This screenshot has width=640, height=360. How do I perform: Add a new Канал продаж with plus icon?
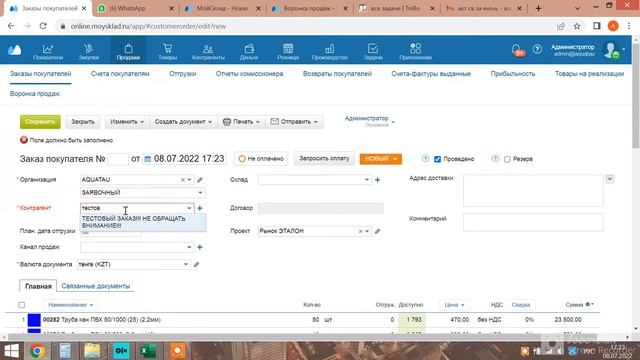[200, 247]
